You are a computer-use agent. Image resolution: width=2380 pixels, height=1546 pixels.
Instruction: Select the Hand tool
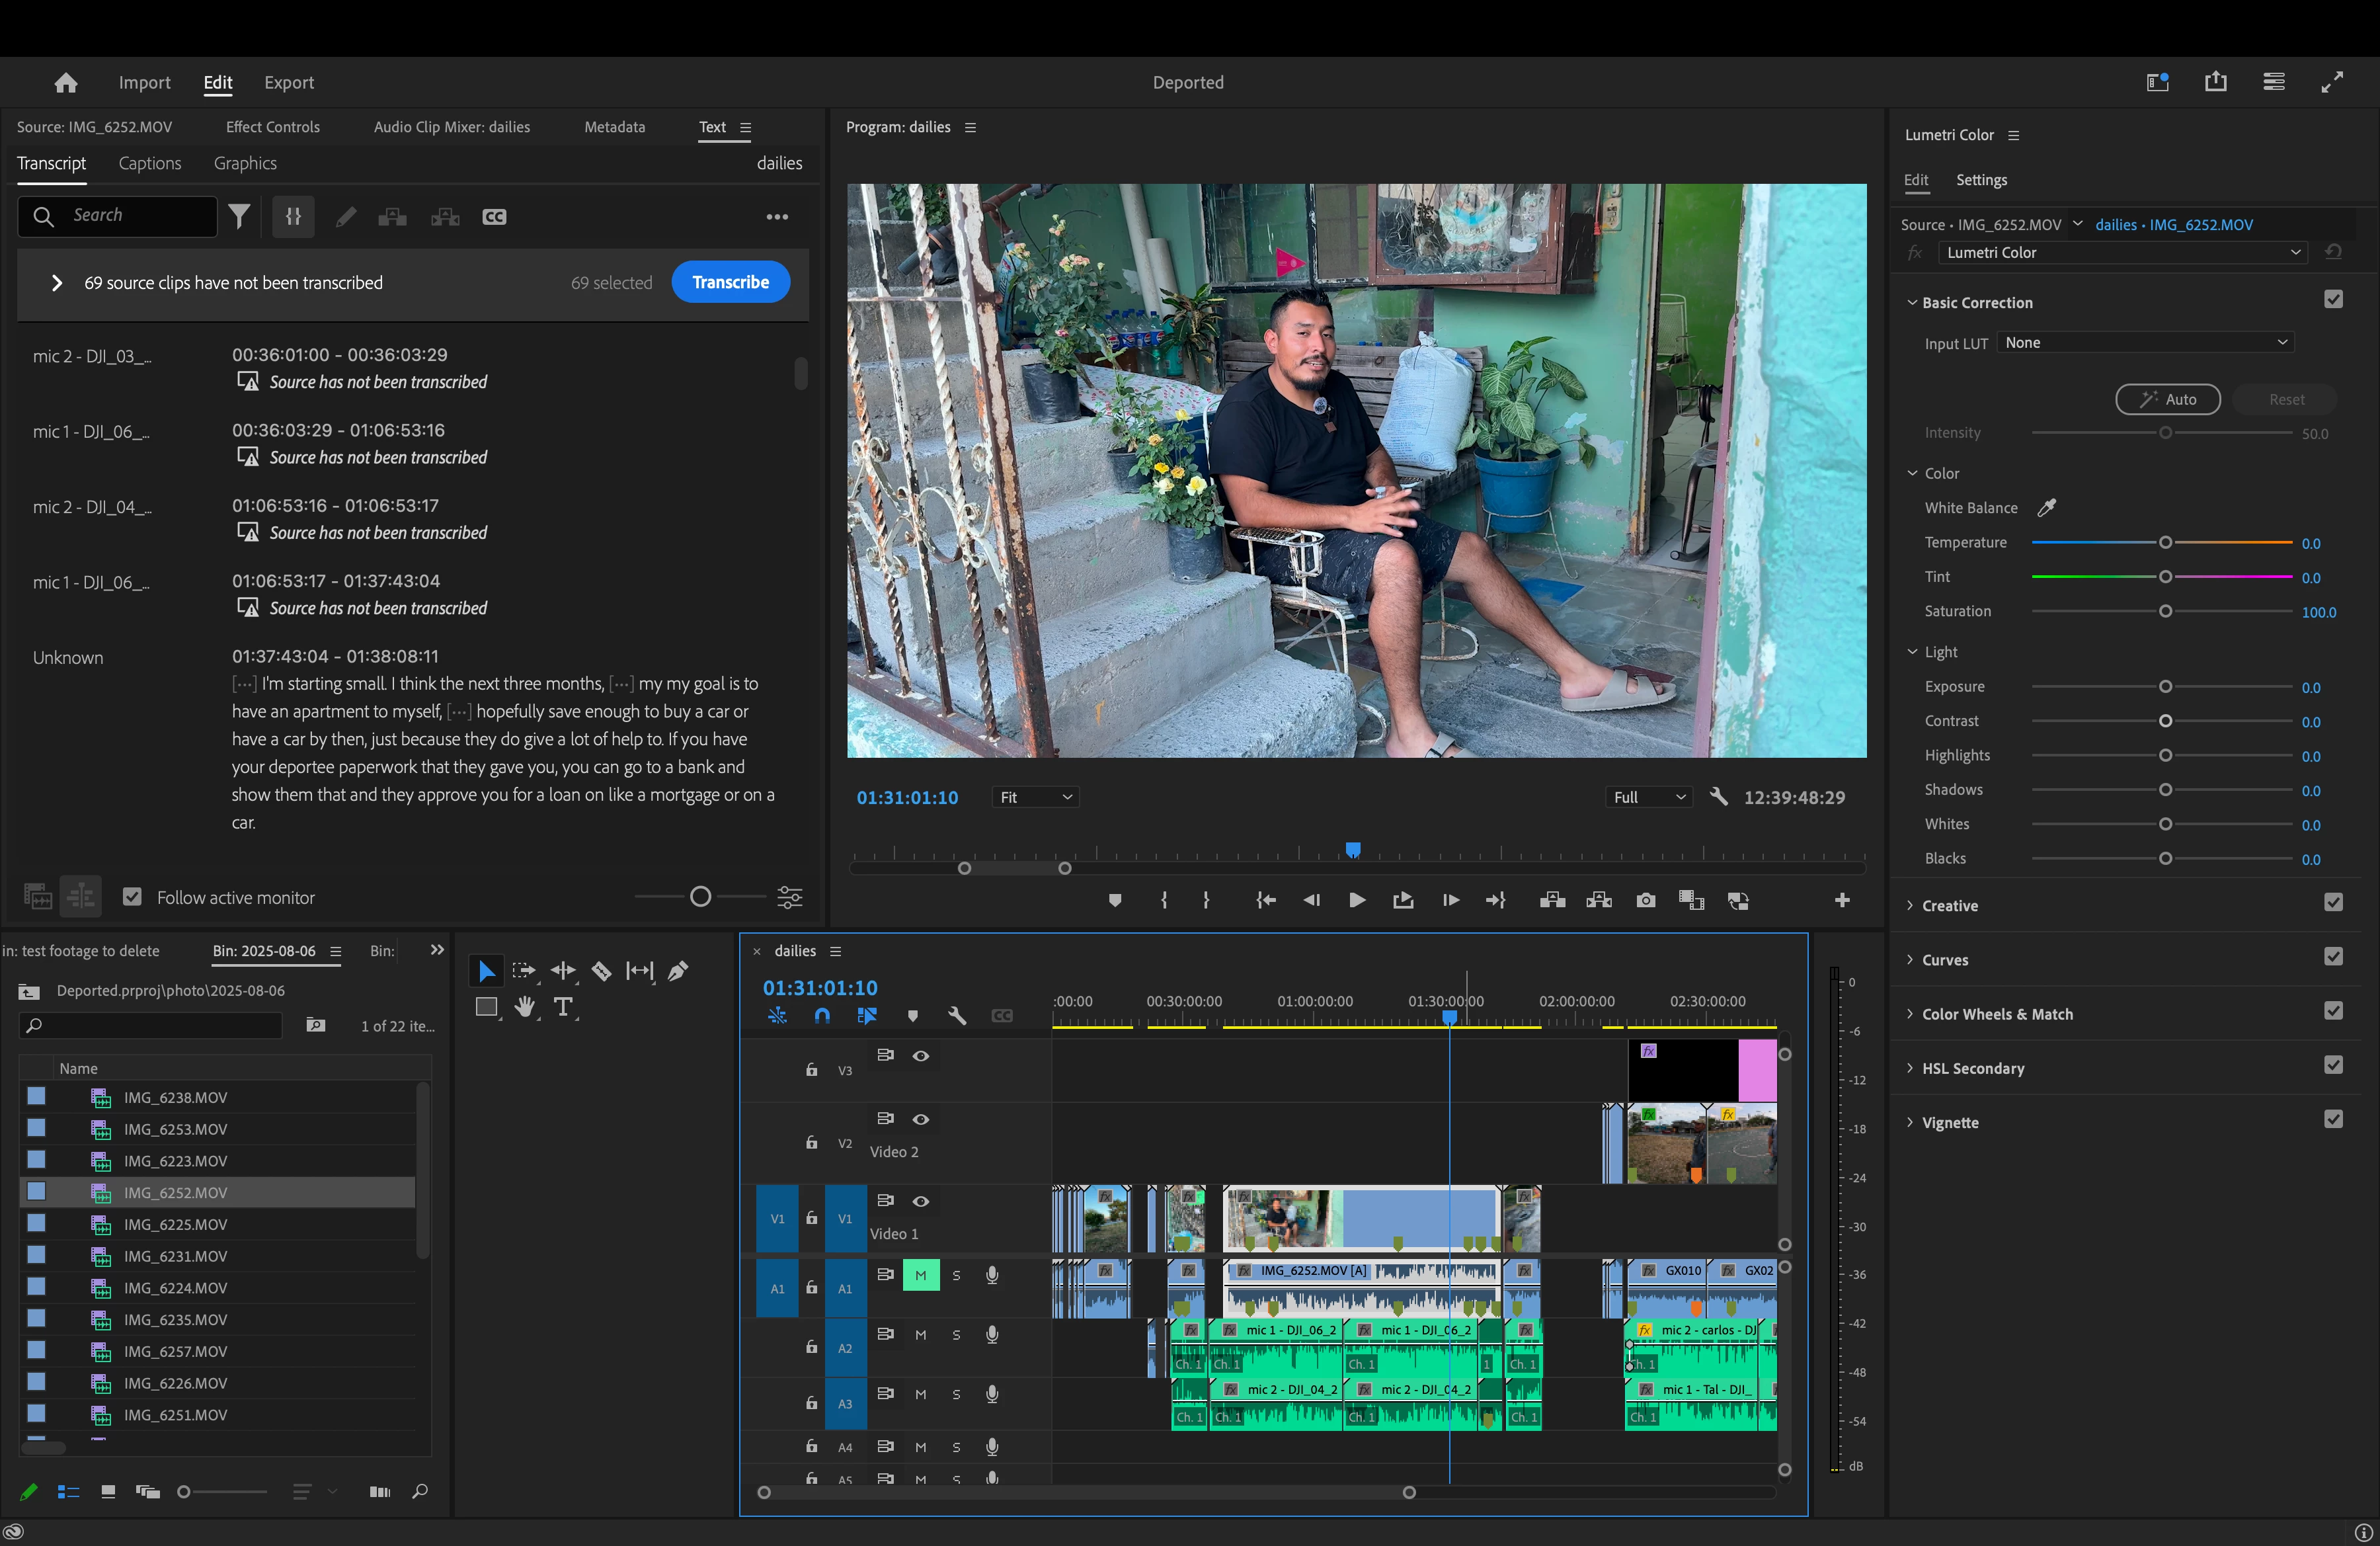click(524, 1007)
